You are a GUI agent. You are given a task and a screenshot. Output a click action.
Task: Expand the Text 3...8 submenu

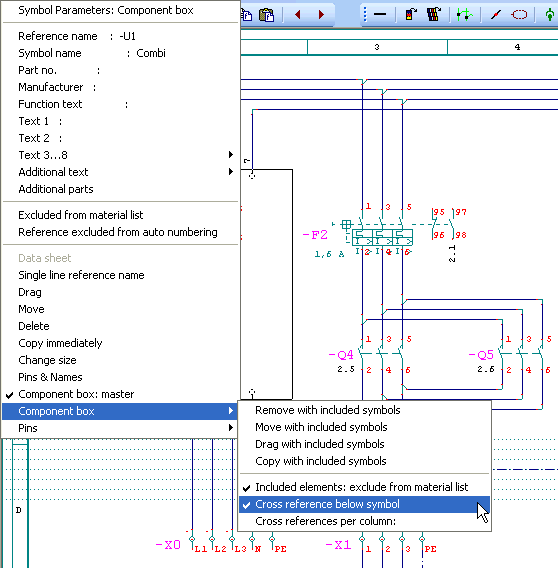click(x=120, y=155)
